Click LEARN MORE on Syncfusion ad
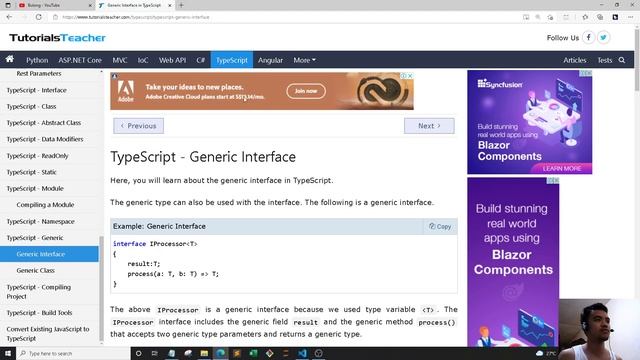640x360 pixels. [x=562, y=168]
